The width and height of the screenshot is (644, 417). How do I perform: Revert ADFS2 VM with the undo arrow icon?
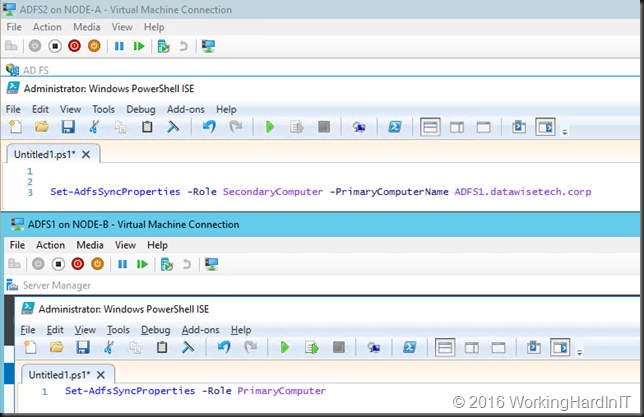(183, 46)
